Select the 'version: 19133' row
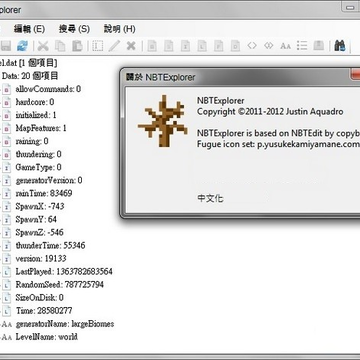The height and width of the screenshot is (360, 360). 41,259
